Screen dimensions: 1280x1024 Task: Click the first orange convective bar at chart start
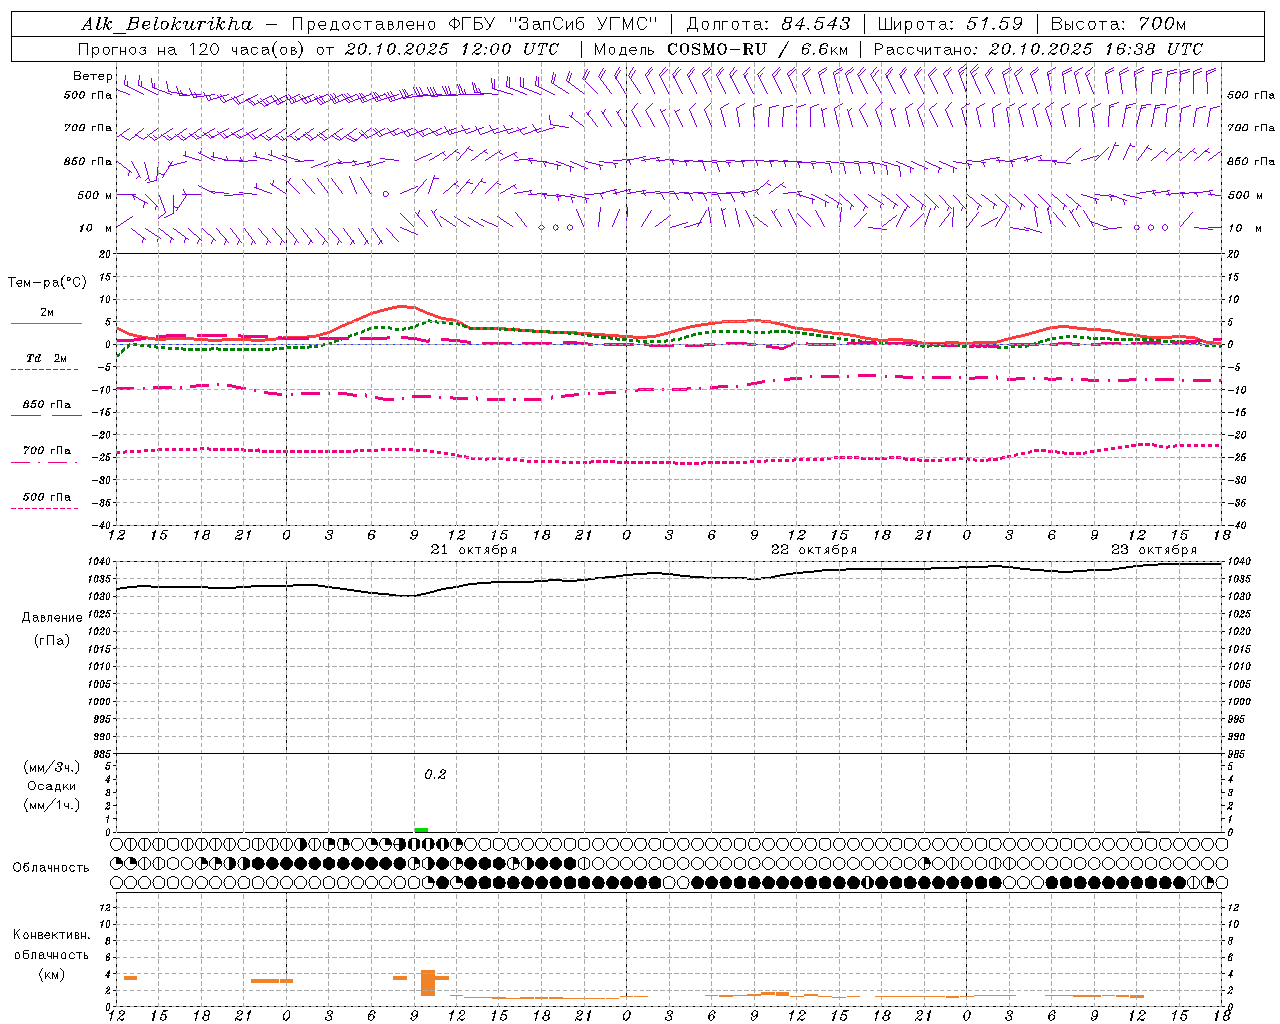[x=130, y=977]
